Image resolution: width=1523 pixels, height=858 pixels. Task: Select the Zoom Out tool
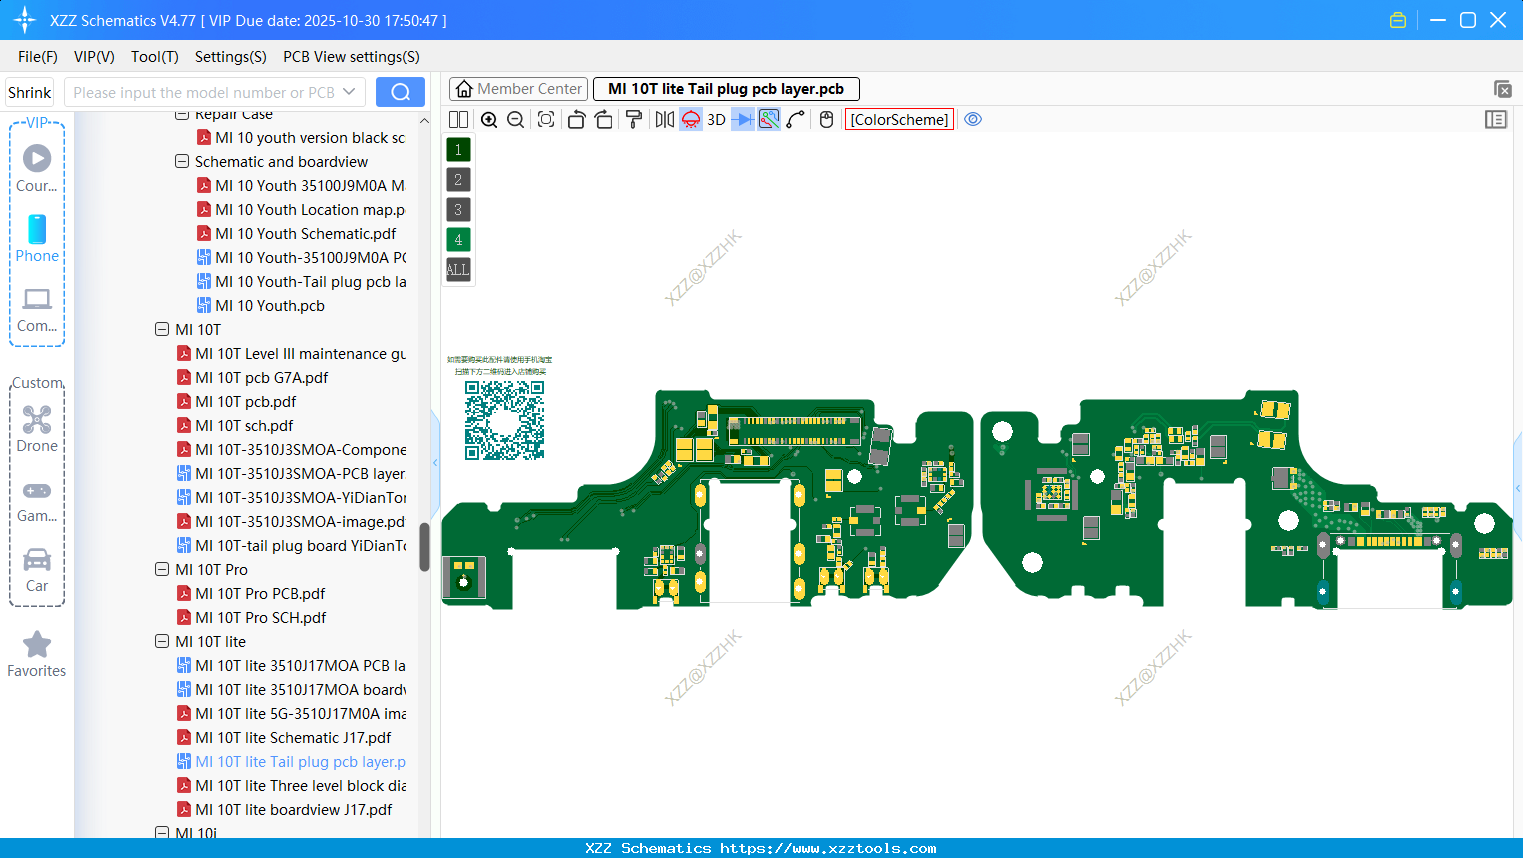[515, 119]
